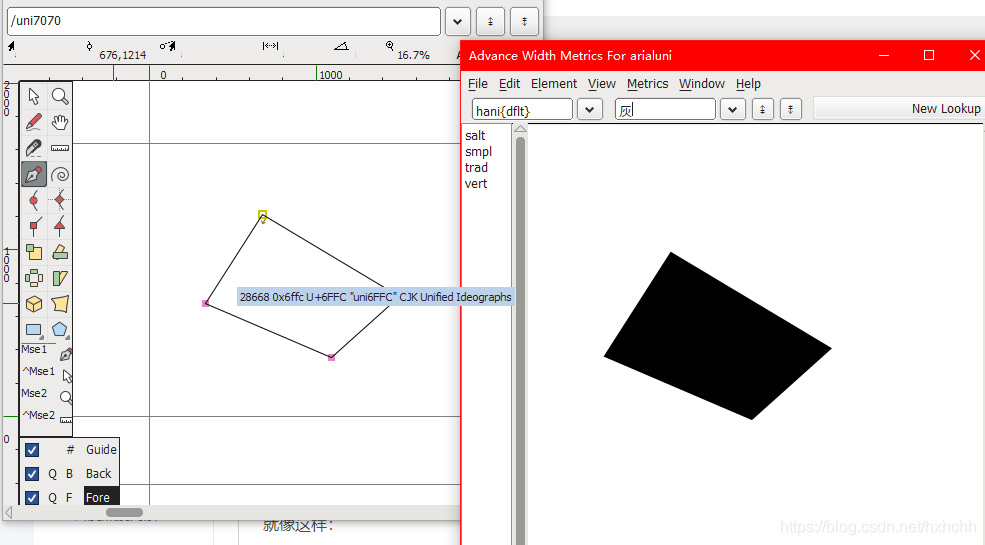Click previous-line button in metrics window
Viewport: 985px width, 545px height.
click(763, 110)
